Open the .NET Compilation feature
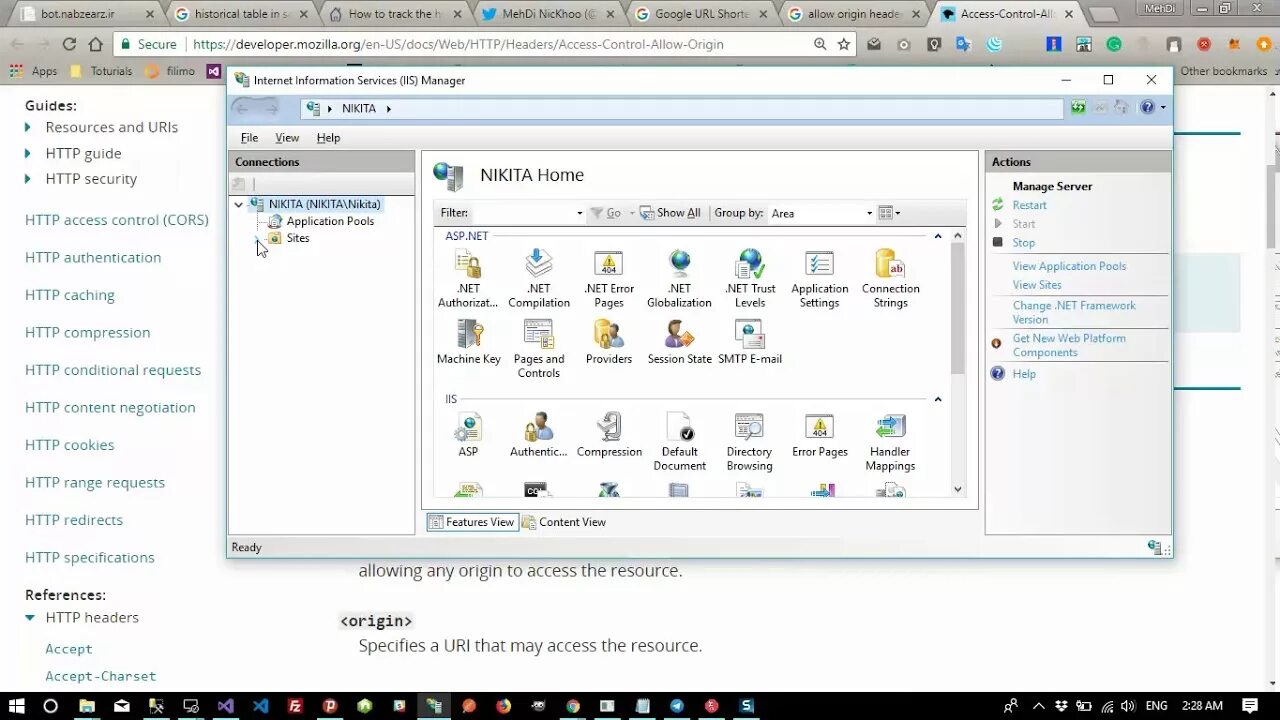The image size is (1280, 720). (538, 279)
